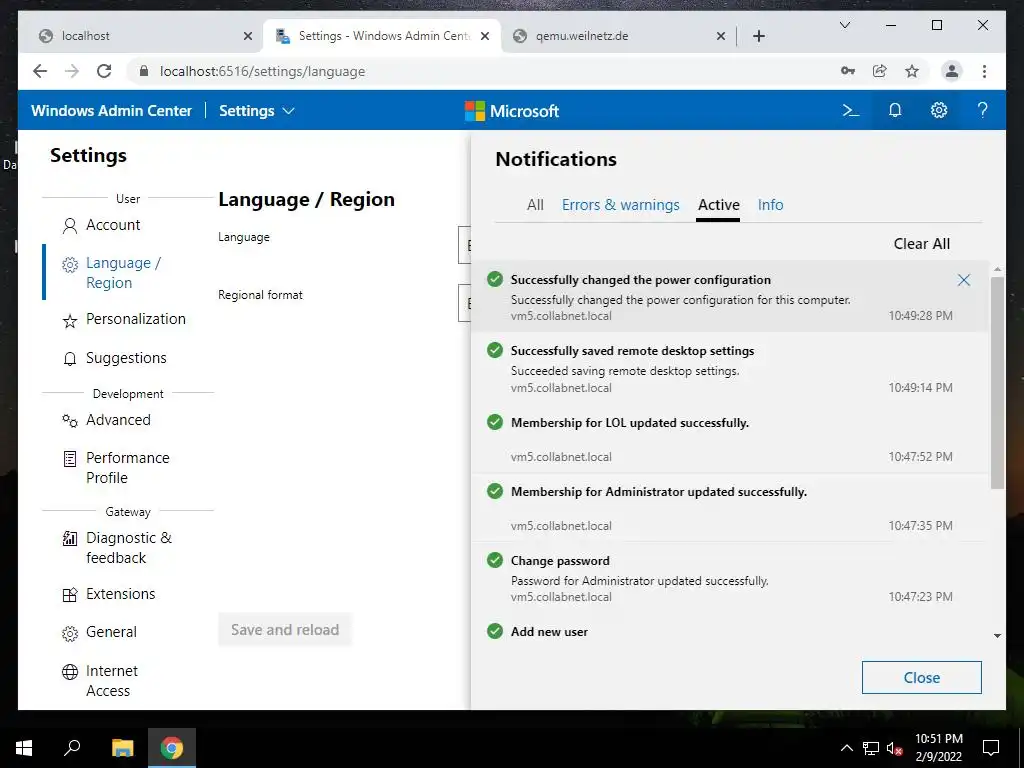This screenshot has height=768, width=1024.
Task: Open the notifications bell icon
Action: [895, 110]
